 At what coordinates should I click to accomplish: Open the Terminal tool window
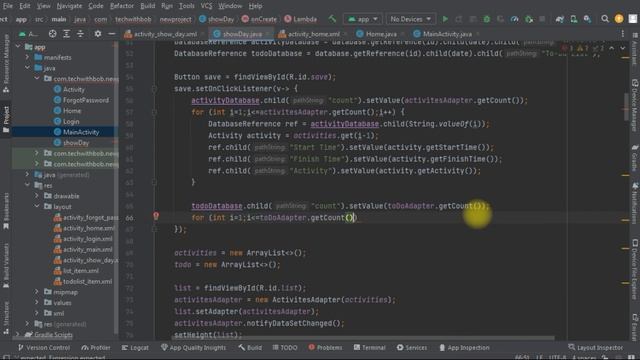tap(369, 347)
